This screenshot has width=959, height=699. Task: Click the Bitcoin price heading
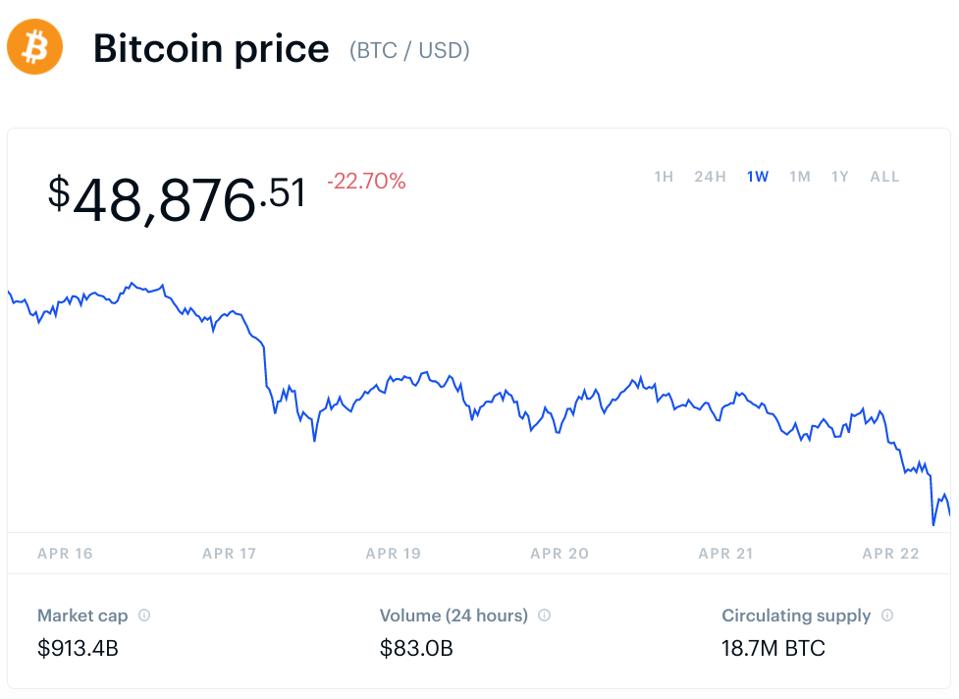point(211,49)
